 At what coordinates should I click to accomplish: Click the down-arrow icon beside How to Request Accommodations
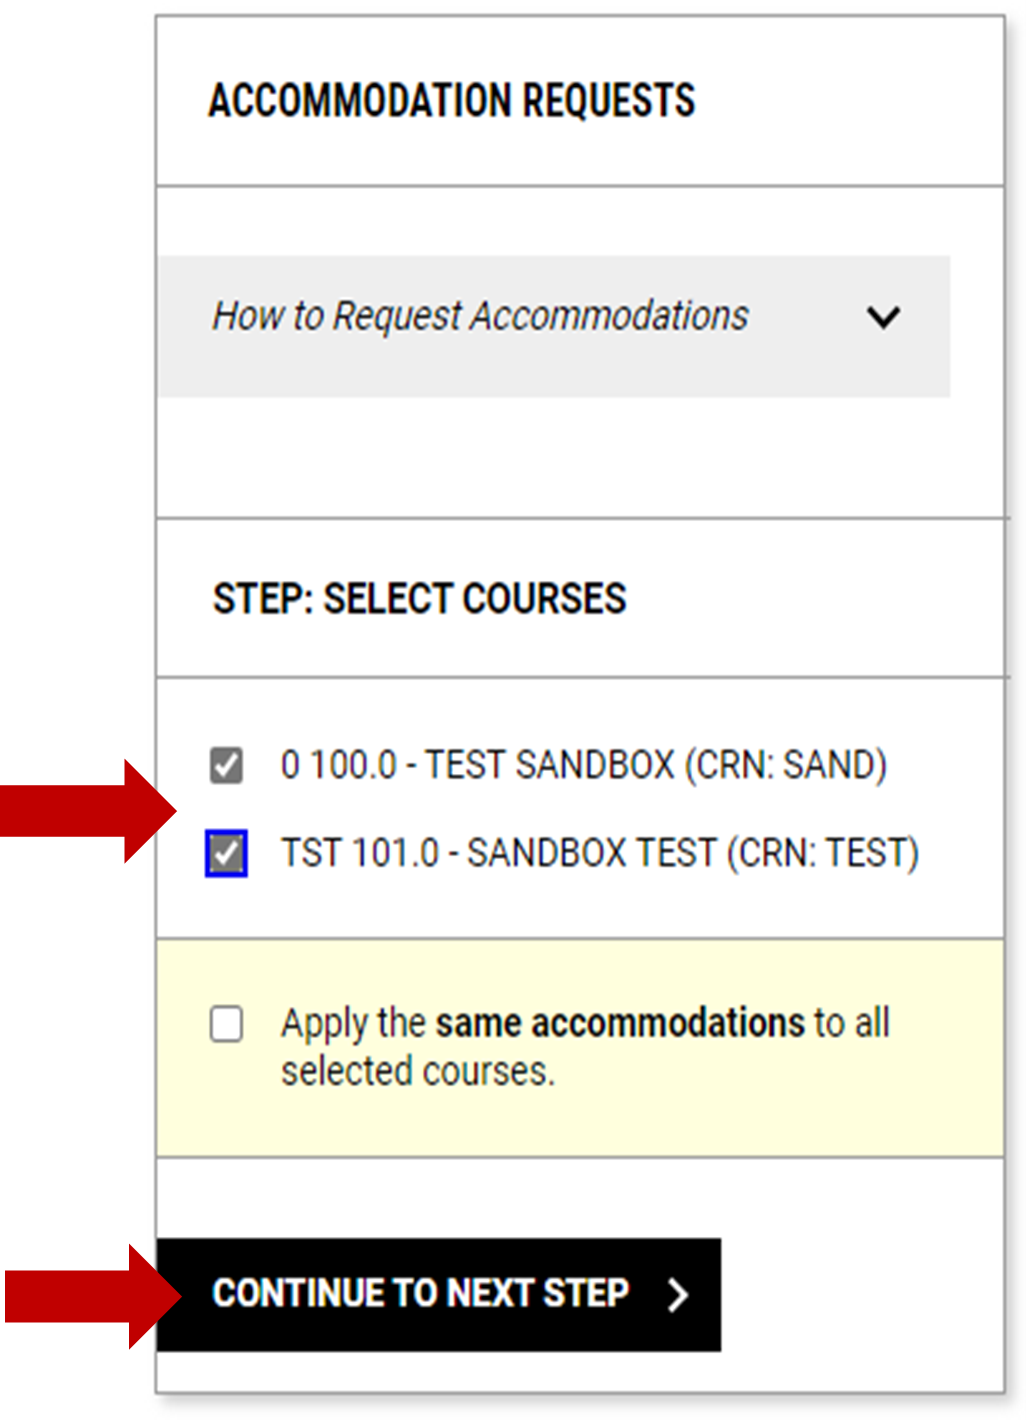884,316
